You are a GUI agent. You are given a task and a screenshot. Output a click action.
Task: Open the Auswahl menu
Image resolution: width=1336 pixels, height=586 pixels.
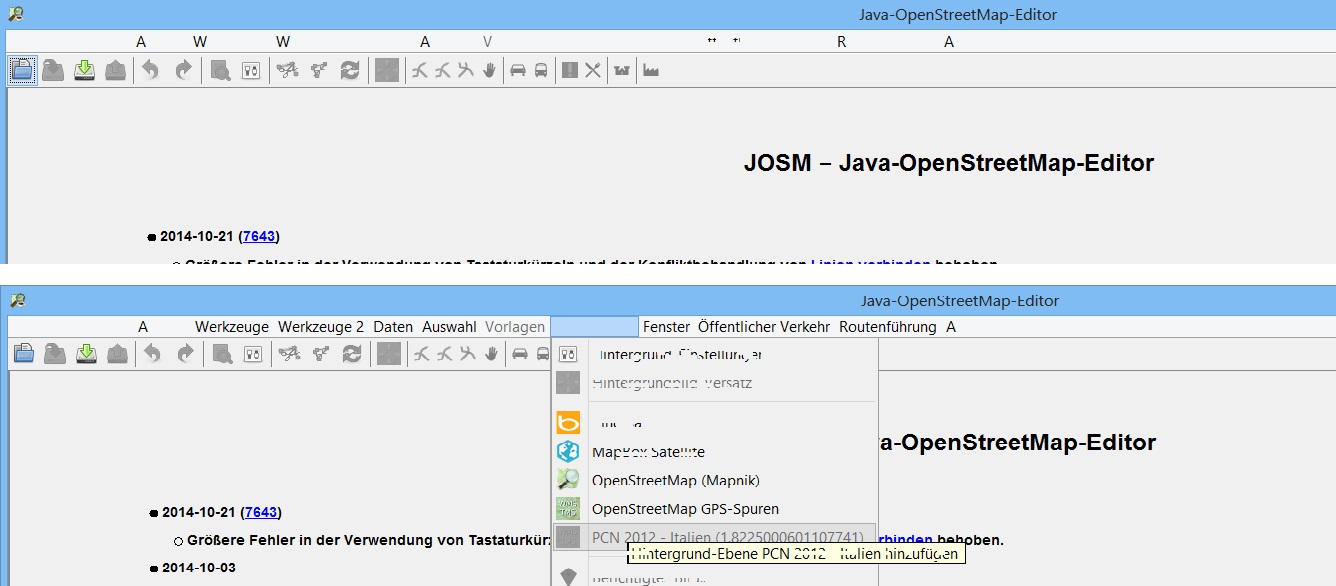[x=449, y=327]
